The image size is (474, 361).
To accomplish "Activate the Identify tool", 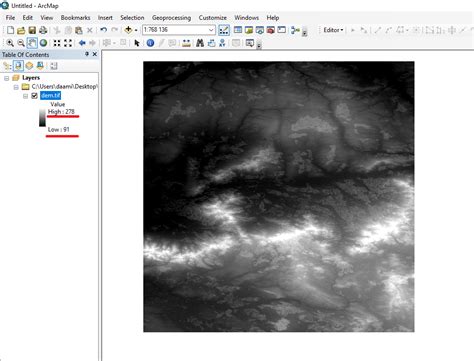I will coord(150,43).
